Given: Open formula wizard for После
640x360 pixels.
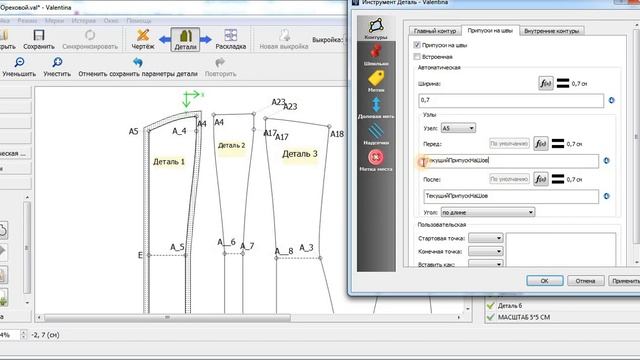Looking at the screenshot, I should click(541, 179).
